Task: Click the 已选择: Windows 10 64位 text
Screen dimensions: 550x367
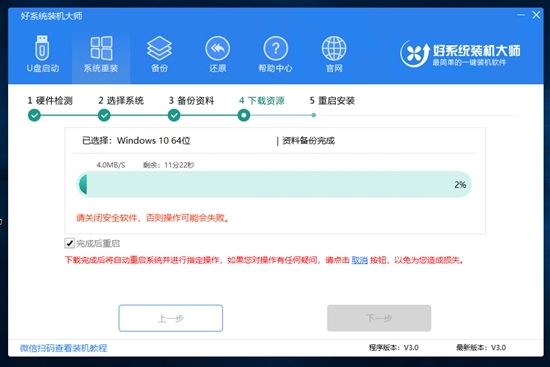Action: pyautogui.click(x=136, y=141)
